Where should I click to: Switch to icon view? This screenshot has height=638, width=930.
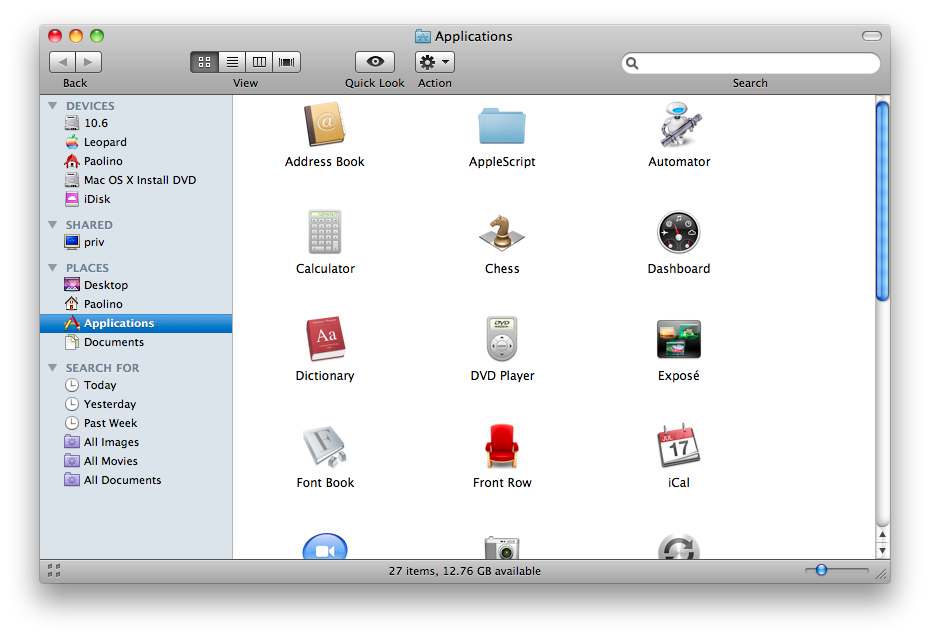tap(204, 62)
